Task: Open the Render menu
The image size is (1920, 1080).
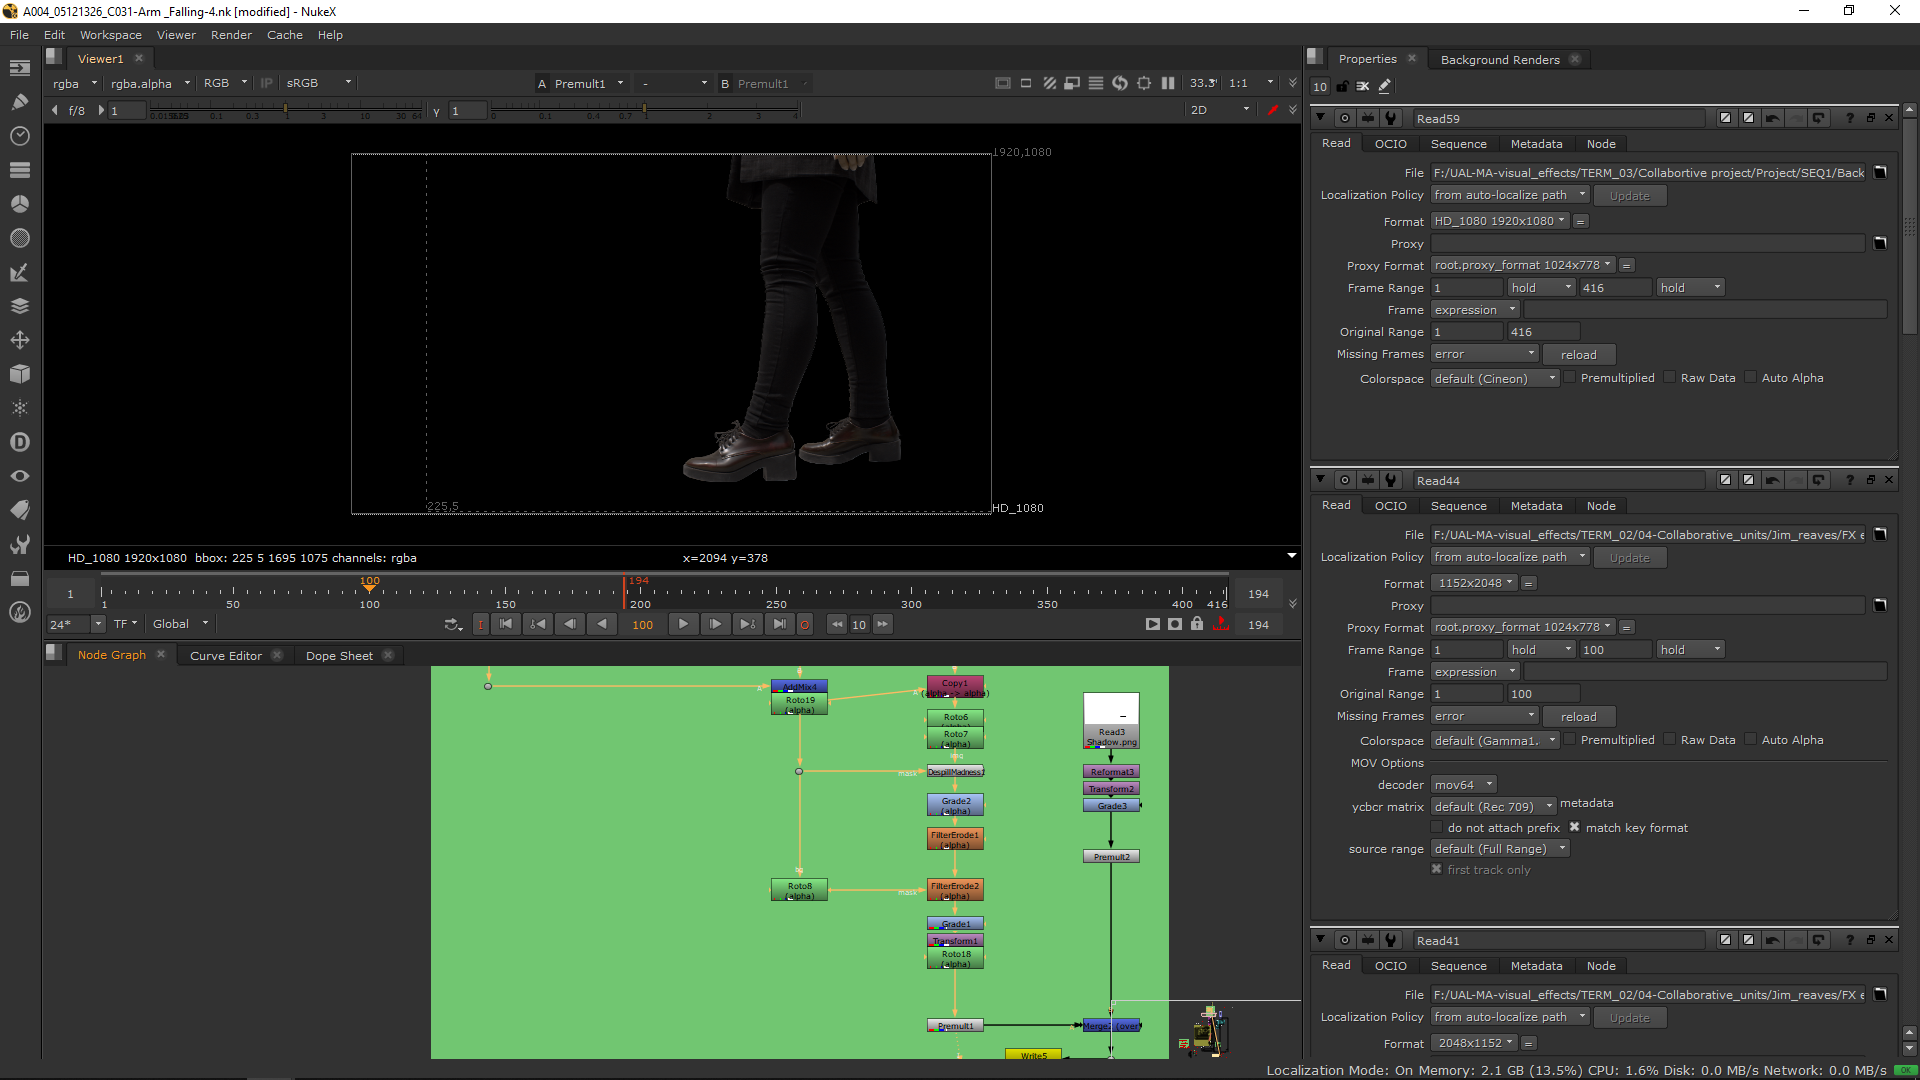Action: 231,35
